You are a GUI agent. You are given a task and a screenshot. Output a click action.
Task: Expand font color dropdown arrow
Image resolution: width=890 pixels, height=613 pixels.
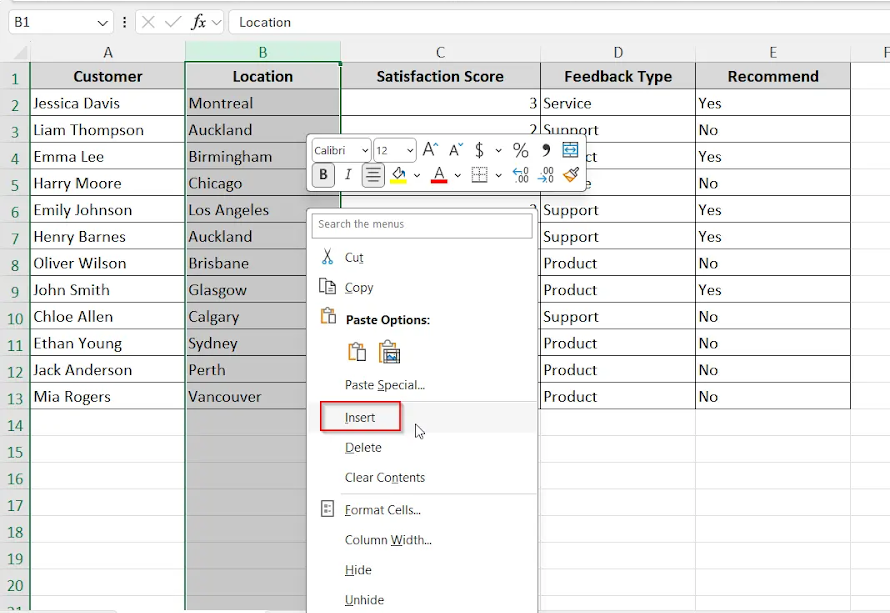pos(457,175)
